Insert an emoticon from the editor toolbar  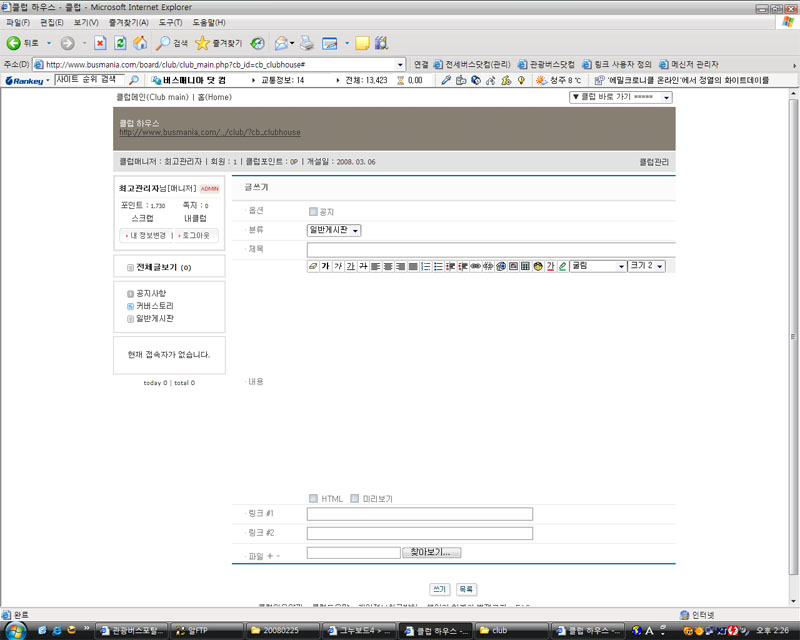(x=537, y=266)
